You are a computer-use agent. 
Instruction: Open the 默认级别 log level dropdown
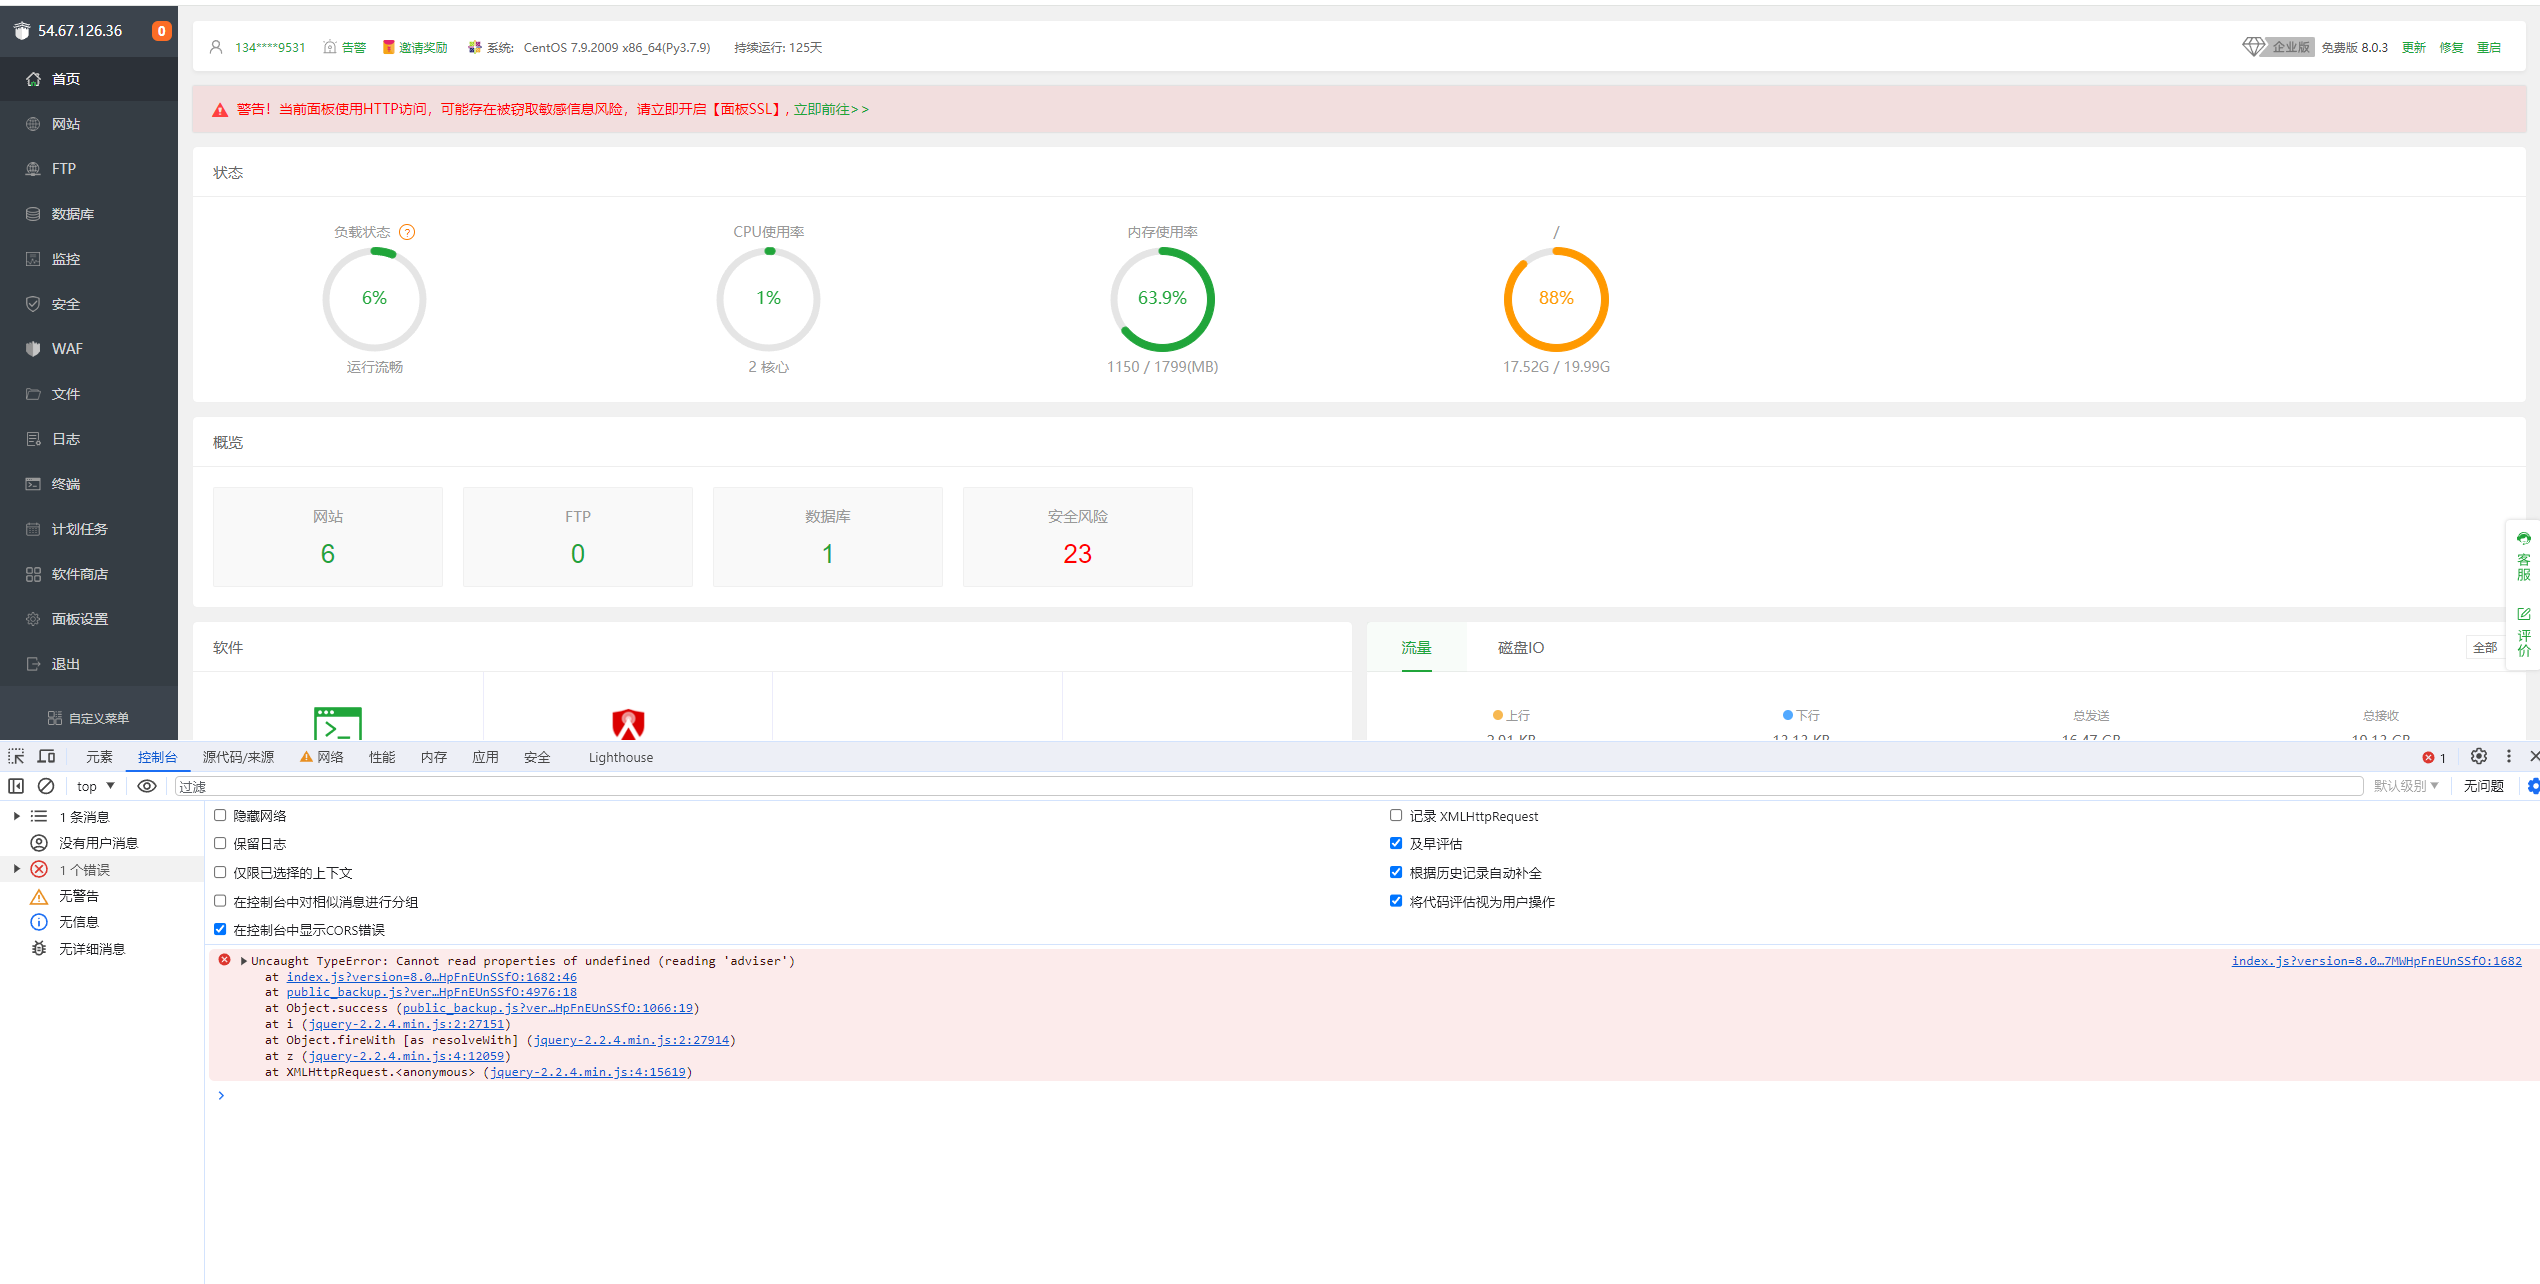click(2406, 786)
